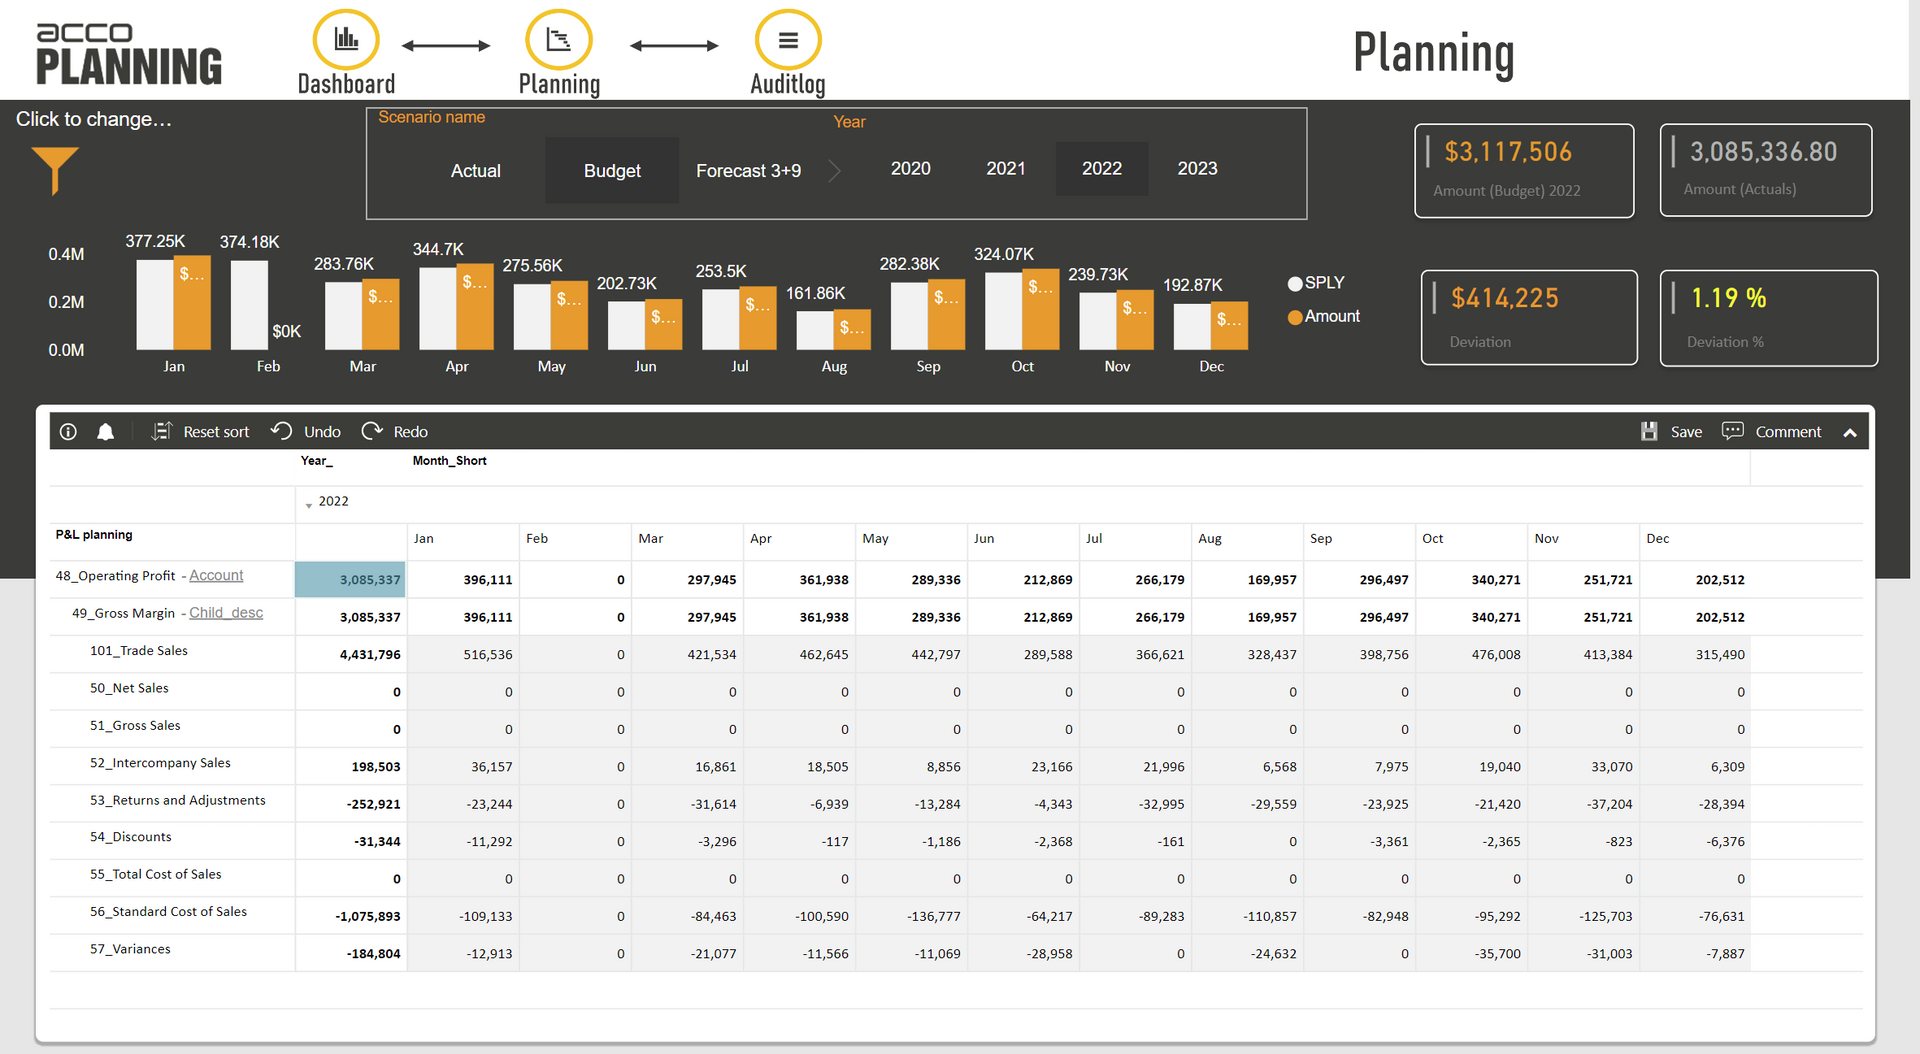Click the Save floppy disk icon
Screen dimensions: 1920x1054
[x=1649, y=432]
